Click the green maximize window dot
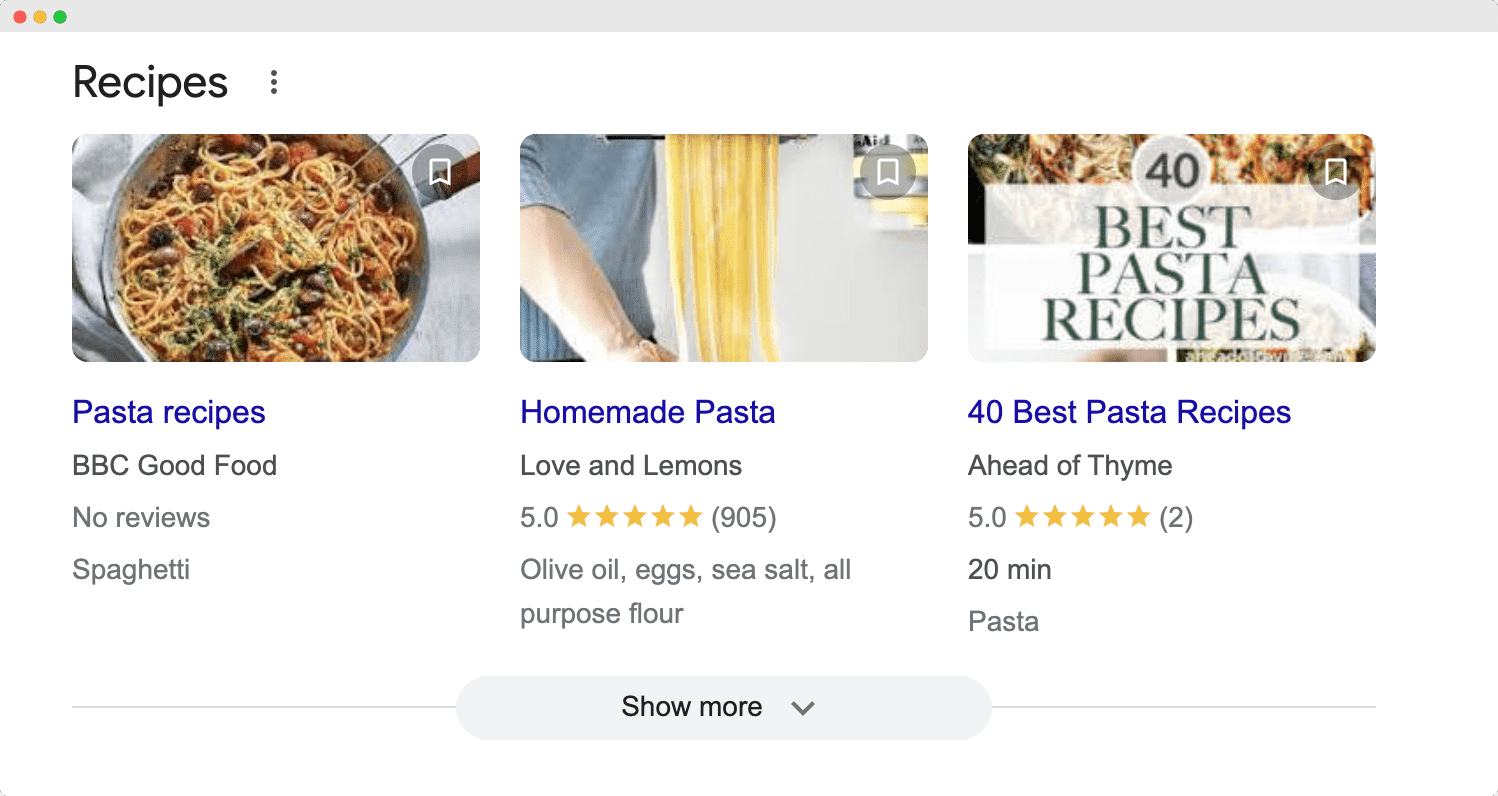 coord(60,16)
